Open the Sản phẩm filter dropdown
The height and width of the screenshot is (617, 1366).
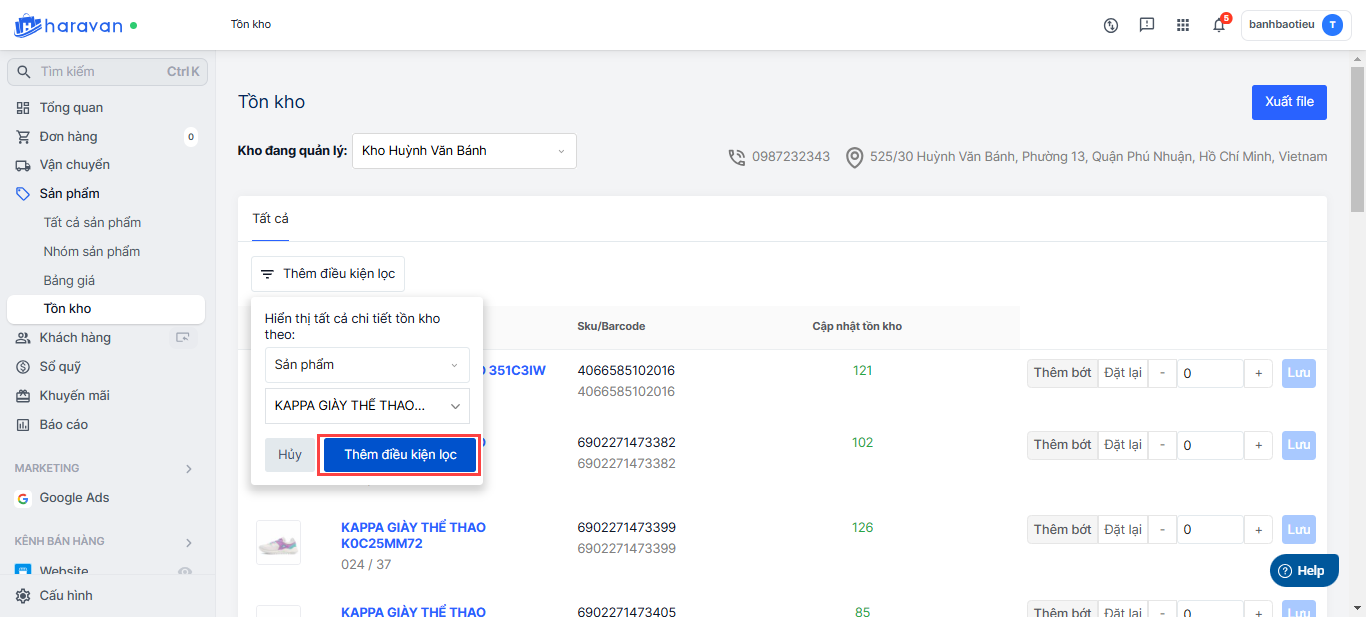pyautogui.click(x=367, y=365)
